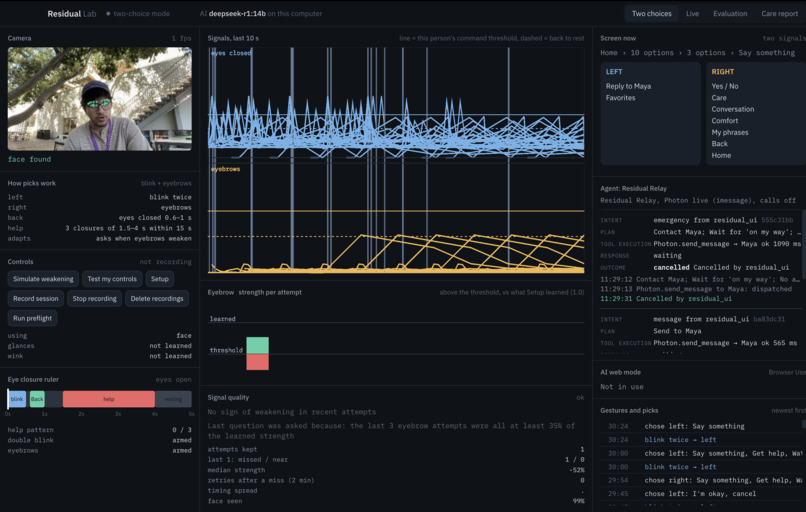
Task: Click the wink not learned status
Action: tap(170, 356)
